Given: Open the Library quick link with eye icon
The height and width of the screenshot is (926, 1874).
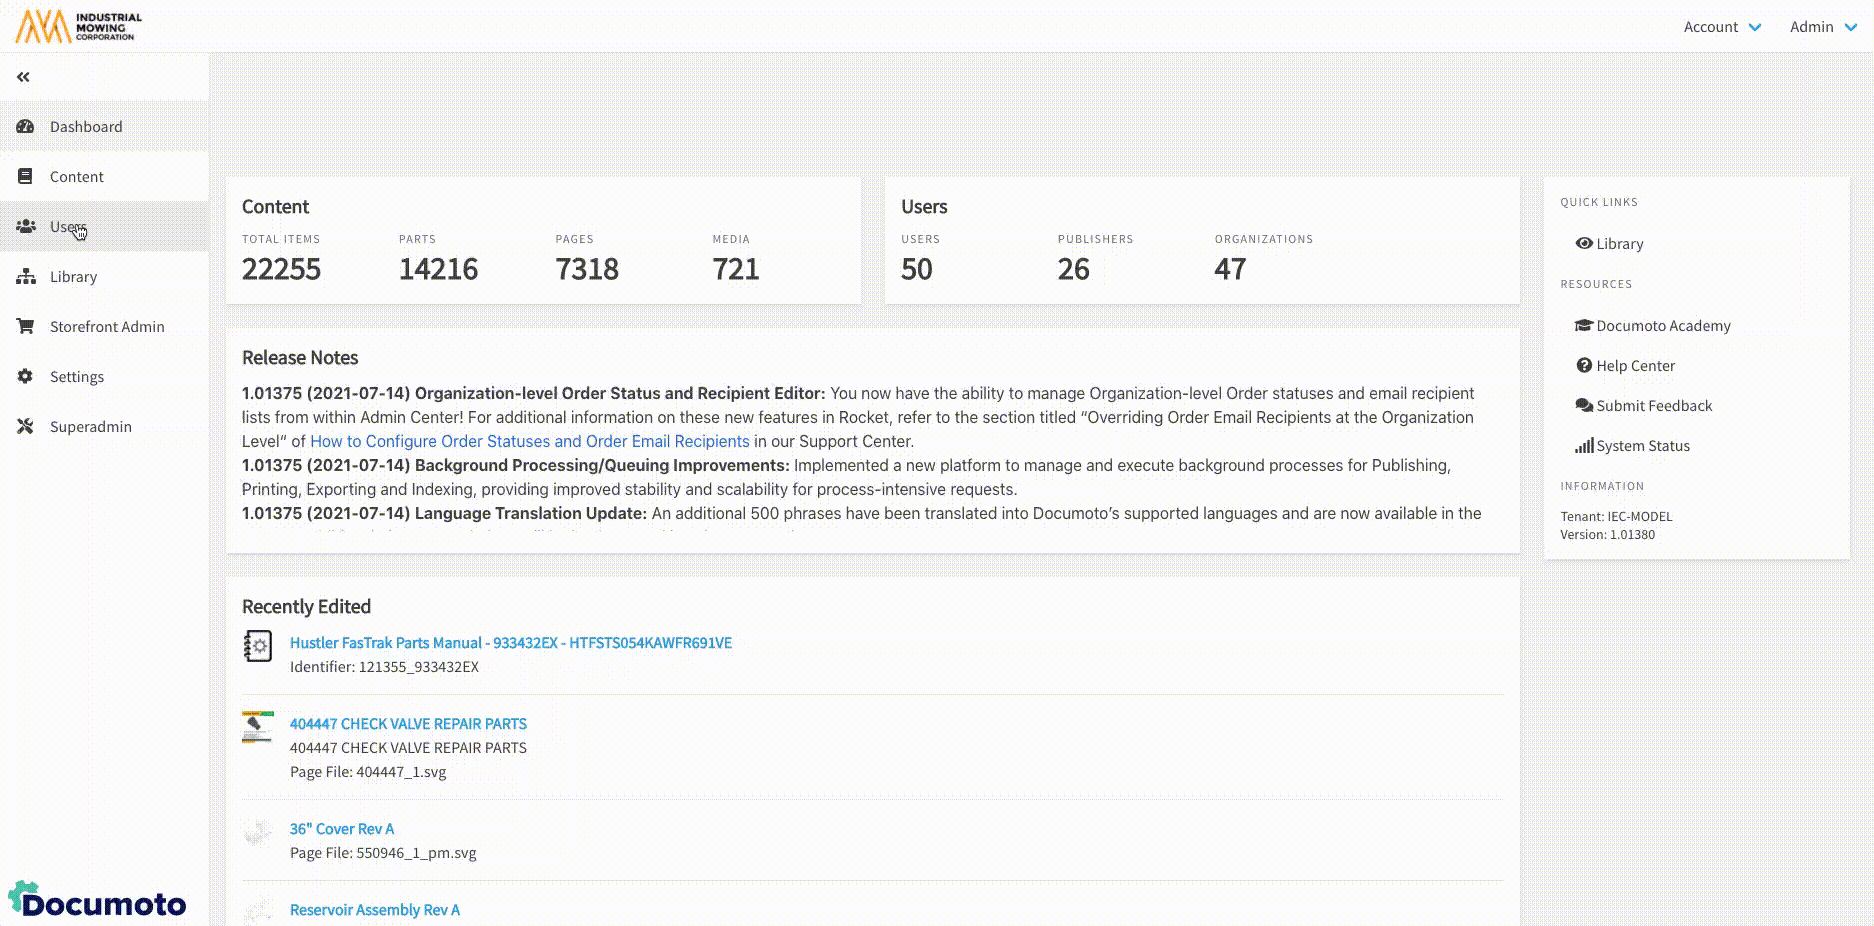Looking at the screenshot, I should point(1609,244).
